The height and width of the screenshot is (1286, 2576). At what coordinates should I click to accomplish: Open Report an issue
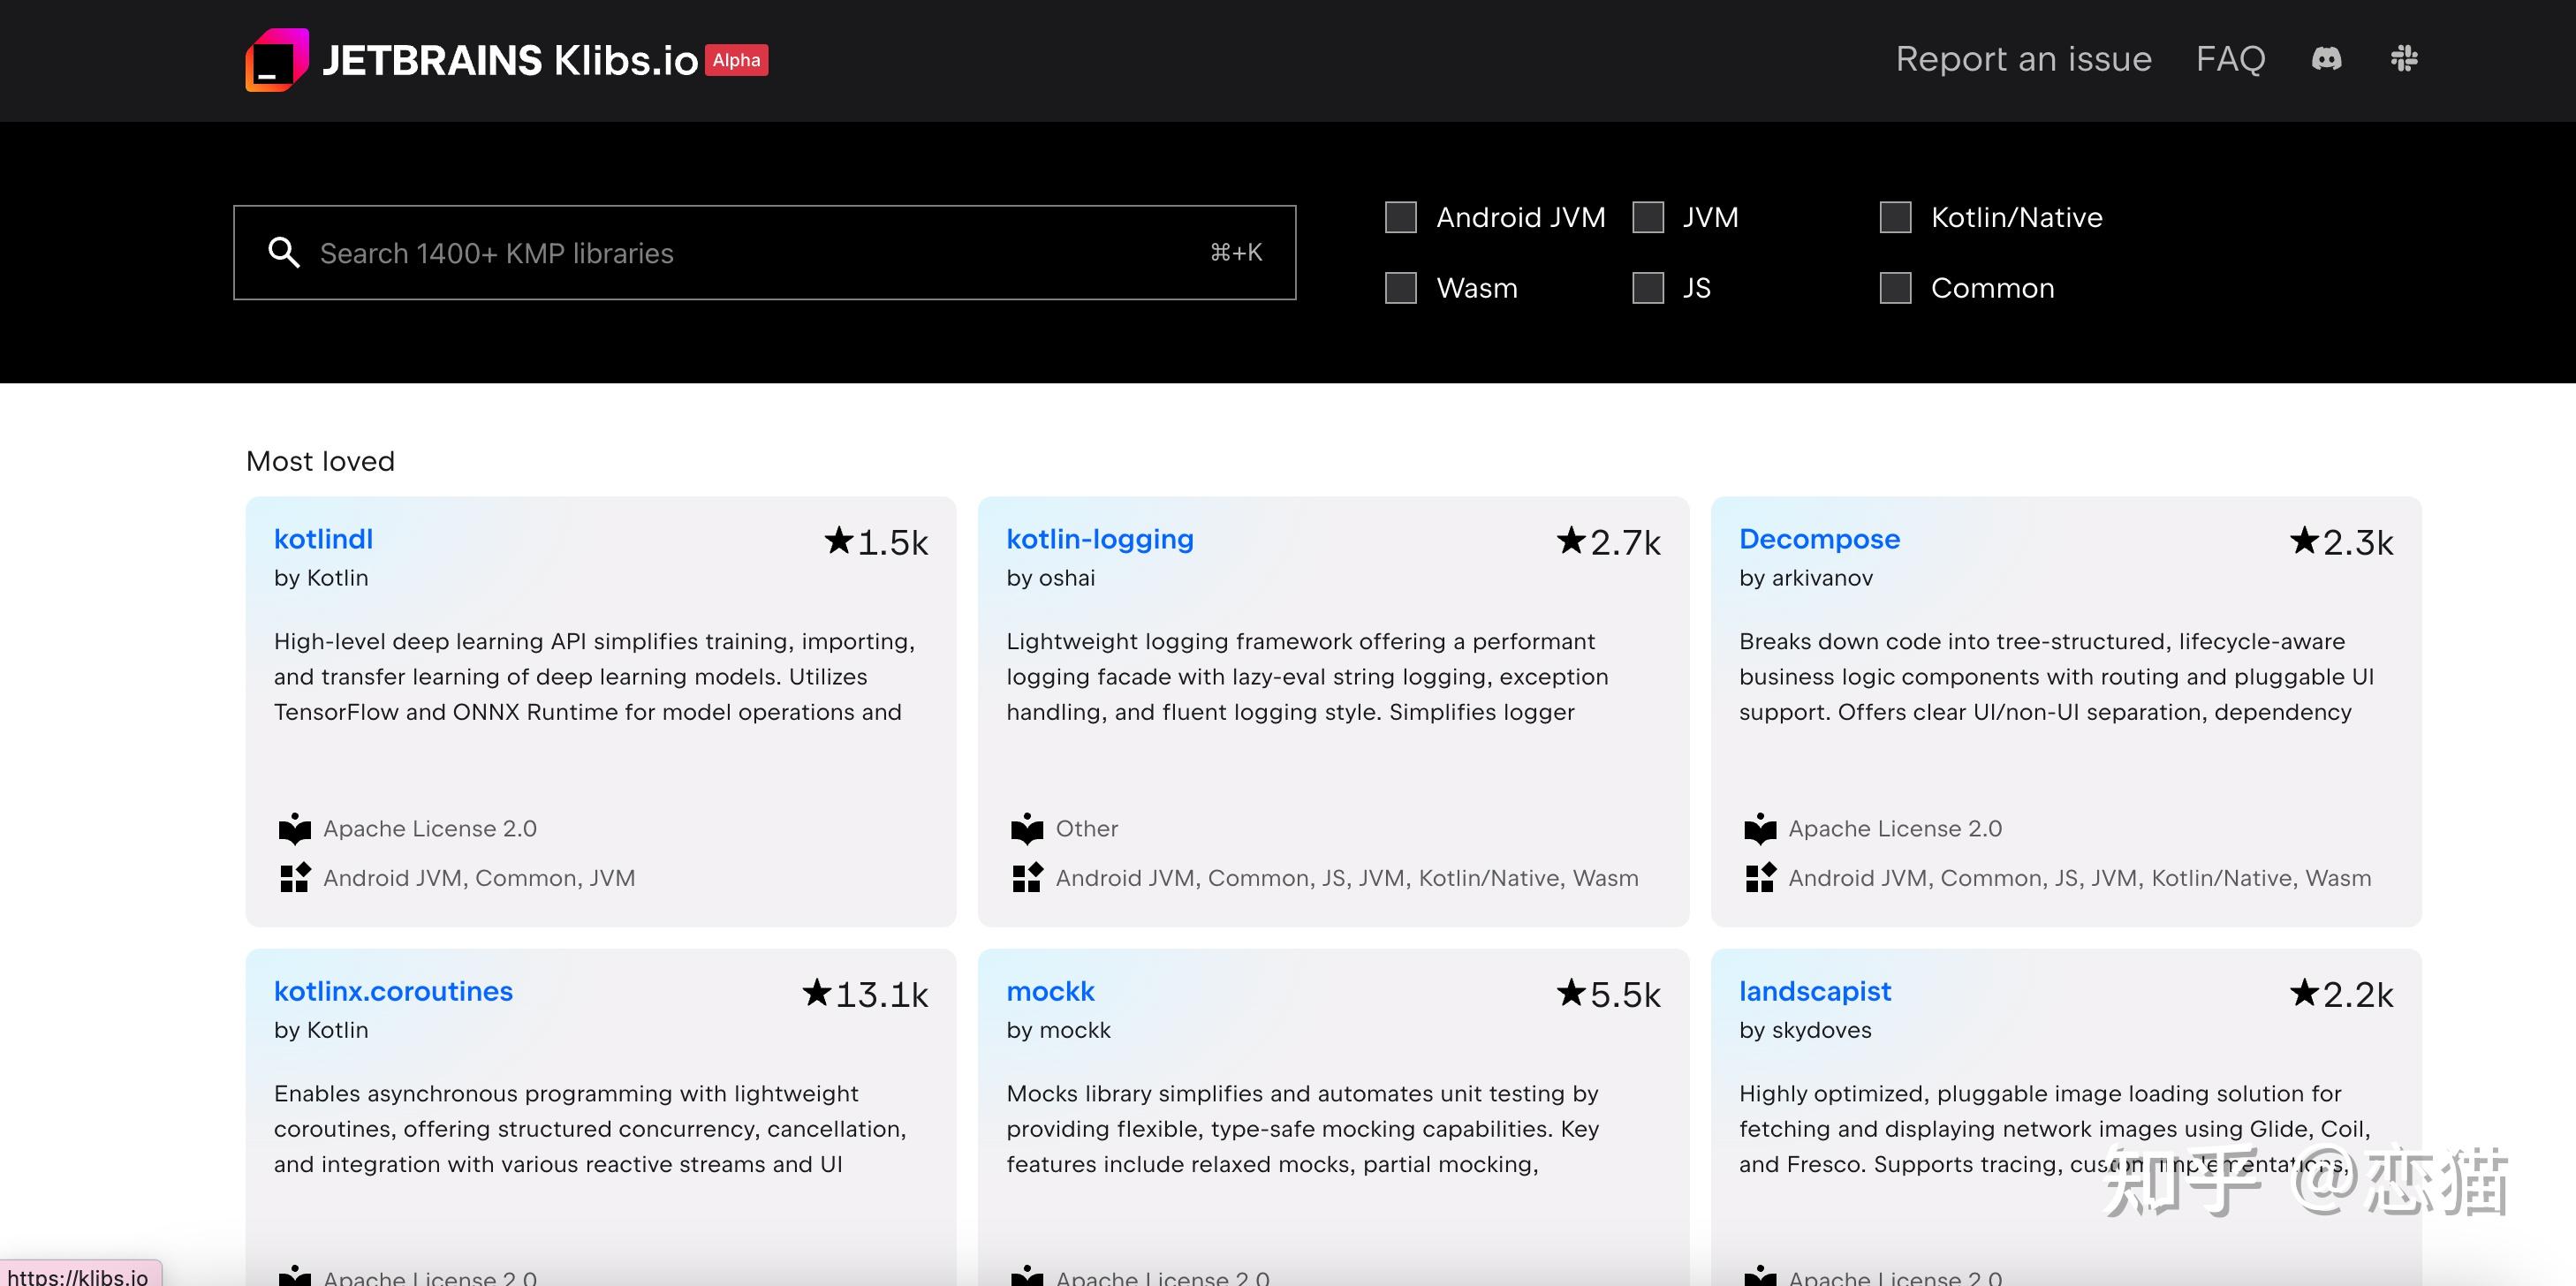(2023, 59)
